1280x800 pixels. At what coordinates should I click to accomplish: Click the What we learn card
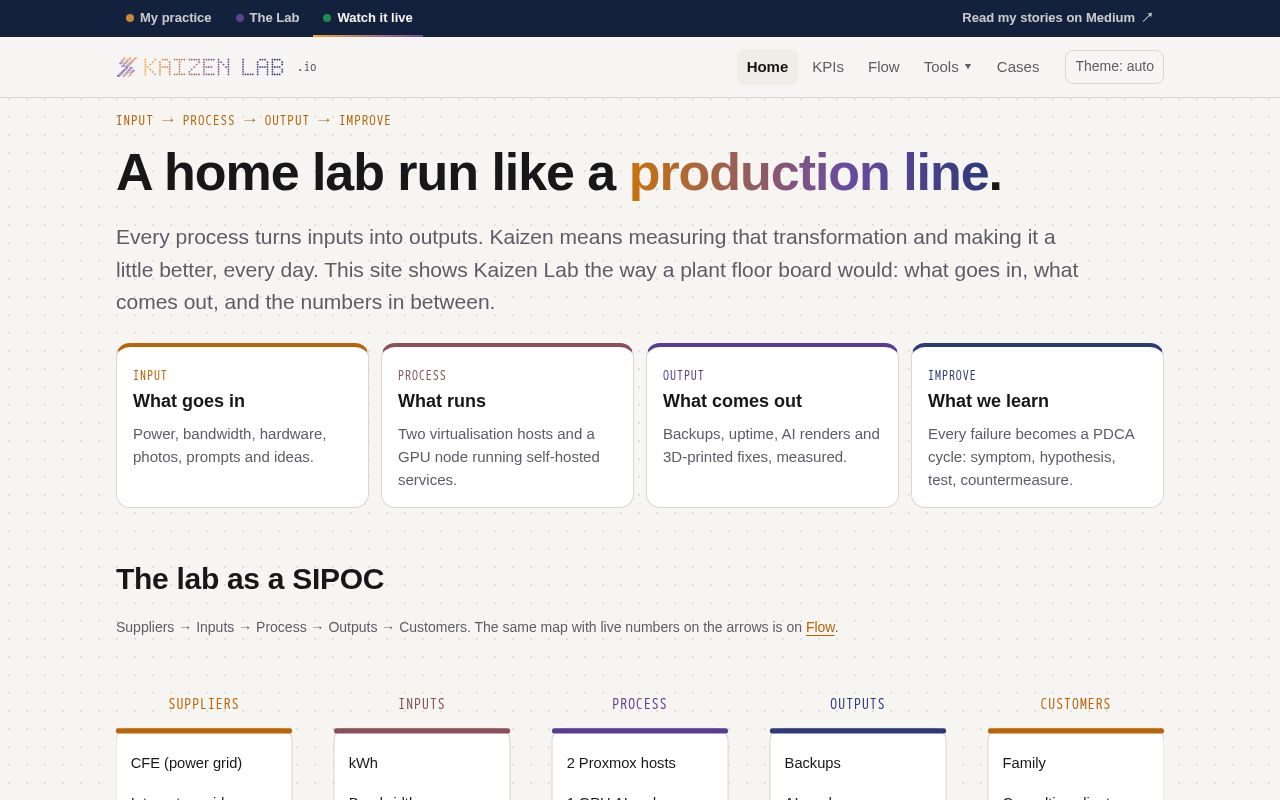1037,426
